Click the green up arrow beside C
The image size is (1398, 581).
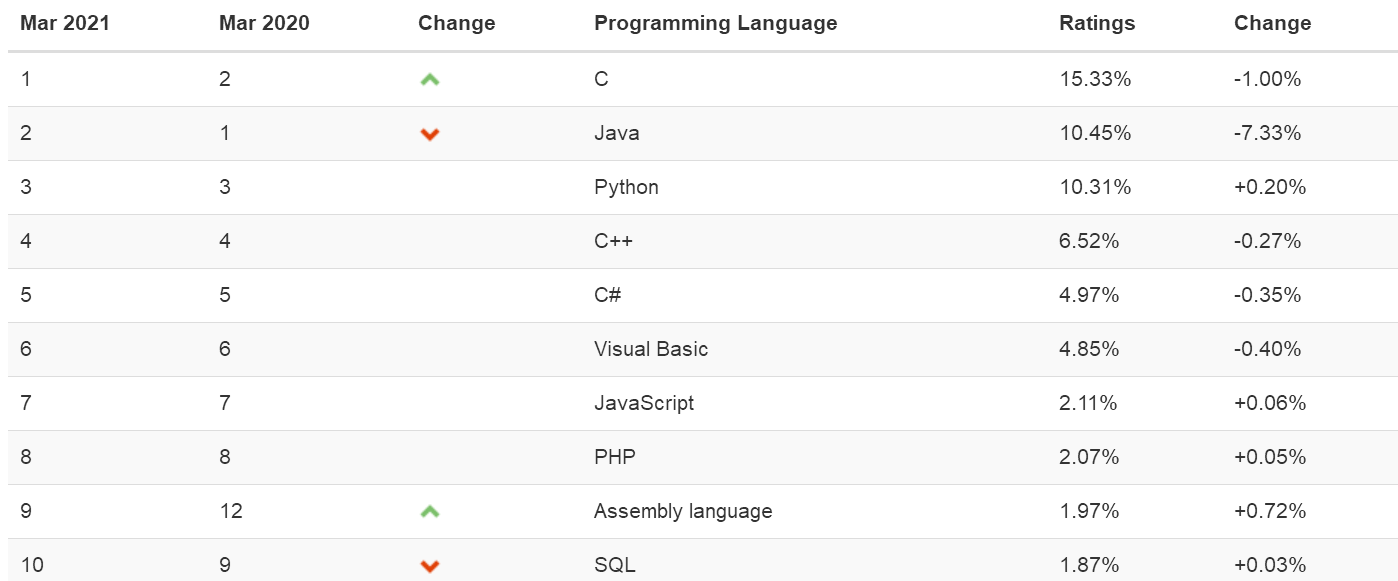click(x=430, y=79)
